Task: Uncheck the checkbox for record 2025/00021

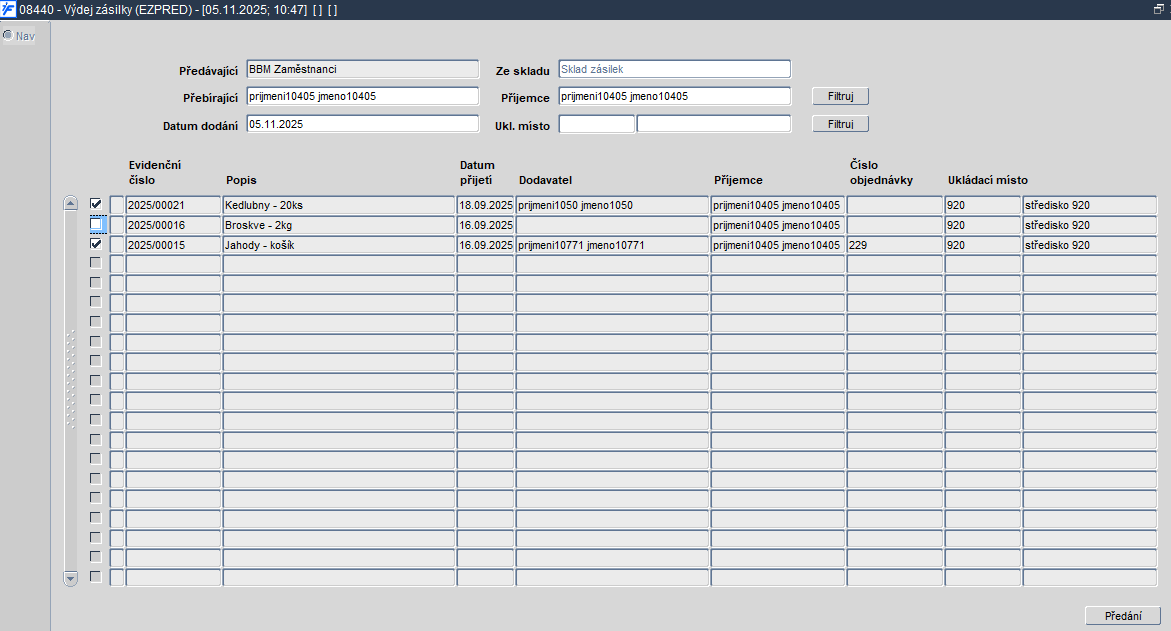Action: [x=96, y=204]
